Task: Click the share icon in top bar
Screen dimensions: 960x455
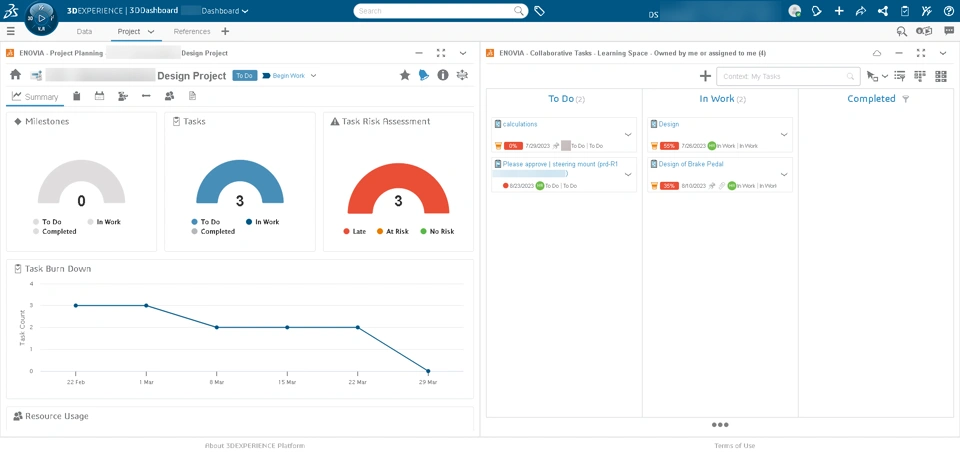Action: (860, 11)
